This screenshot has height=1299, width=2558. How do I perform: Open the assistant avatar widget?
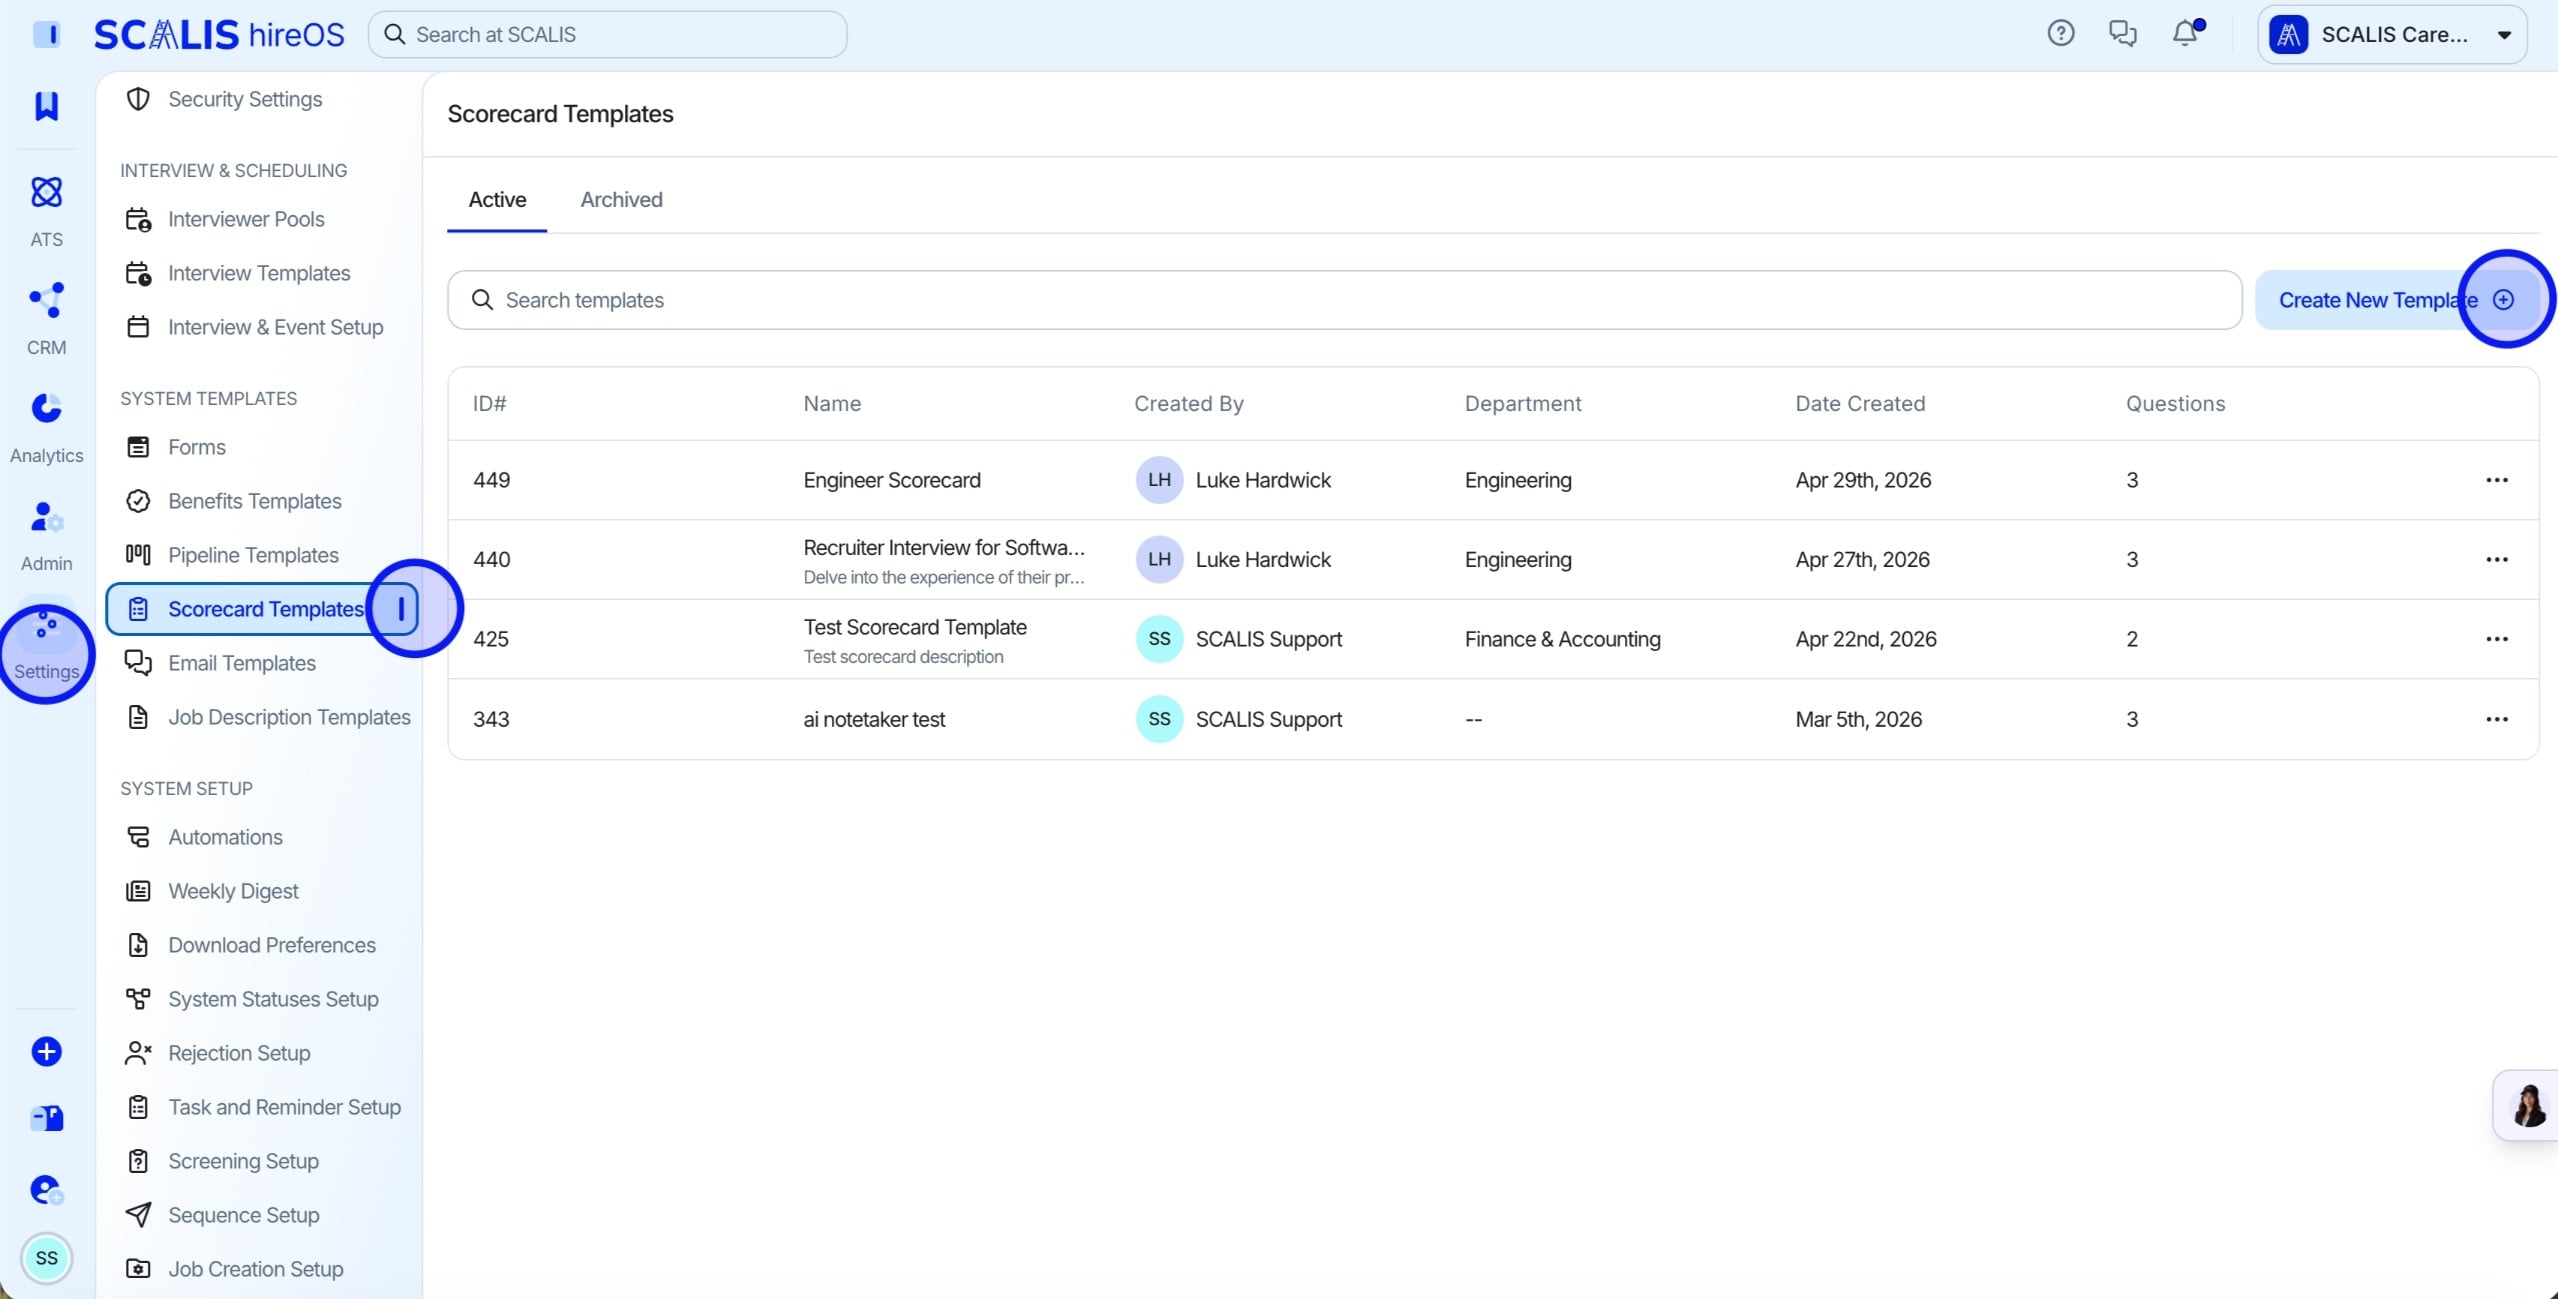tap(2529, 1105)
